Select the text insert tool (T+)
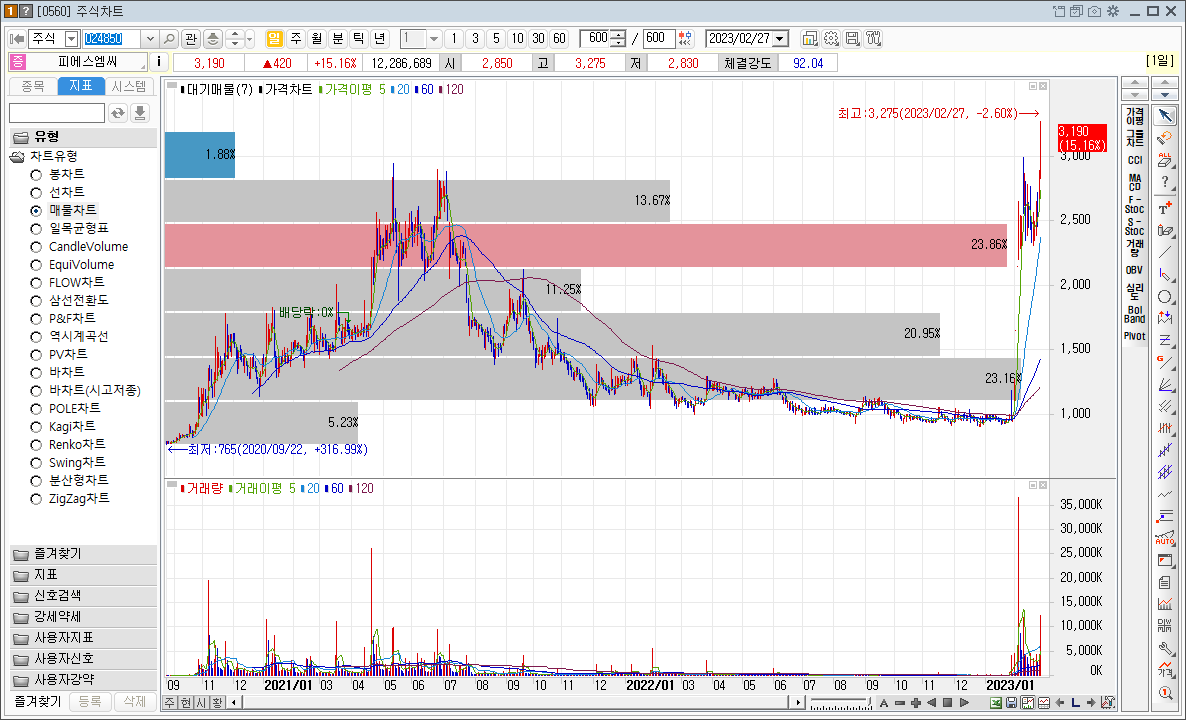 [x=1165, y=207]
